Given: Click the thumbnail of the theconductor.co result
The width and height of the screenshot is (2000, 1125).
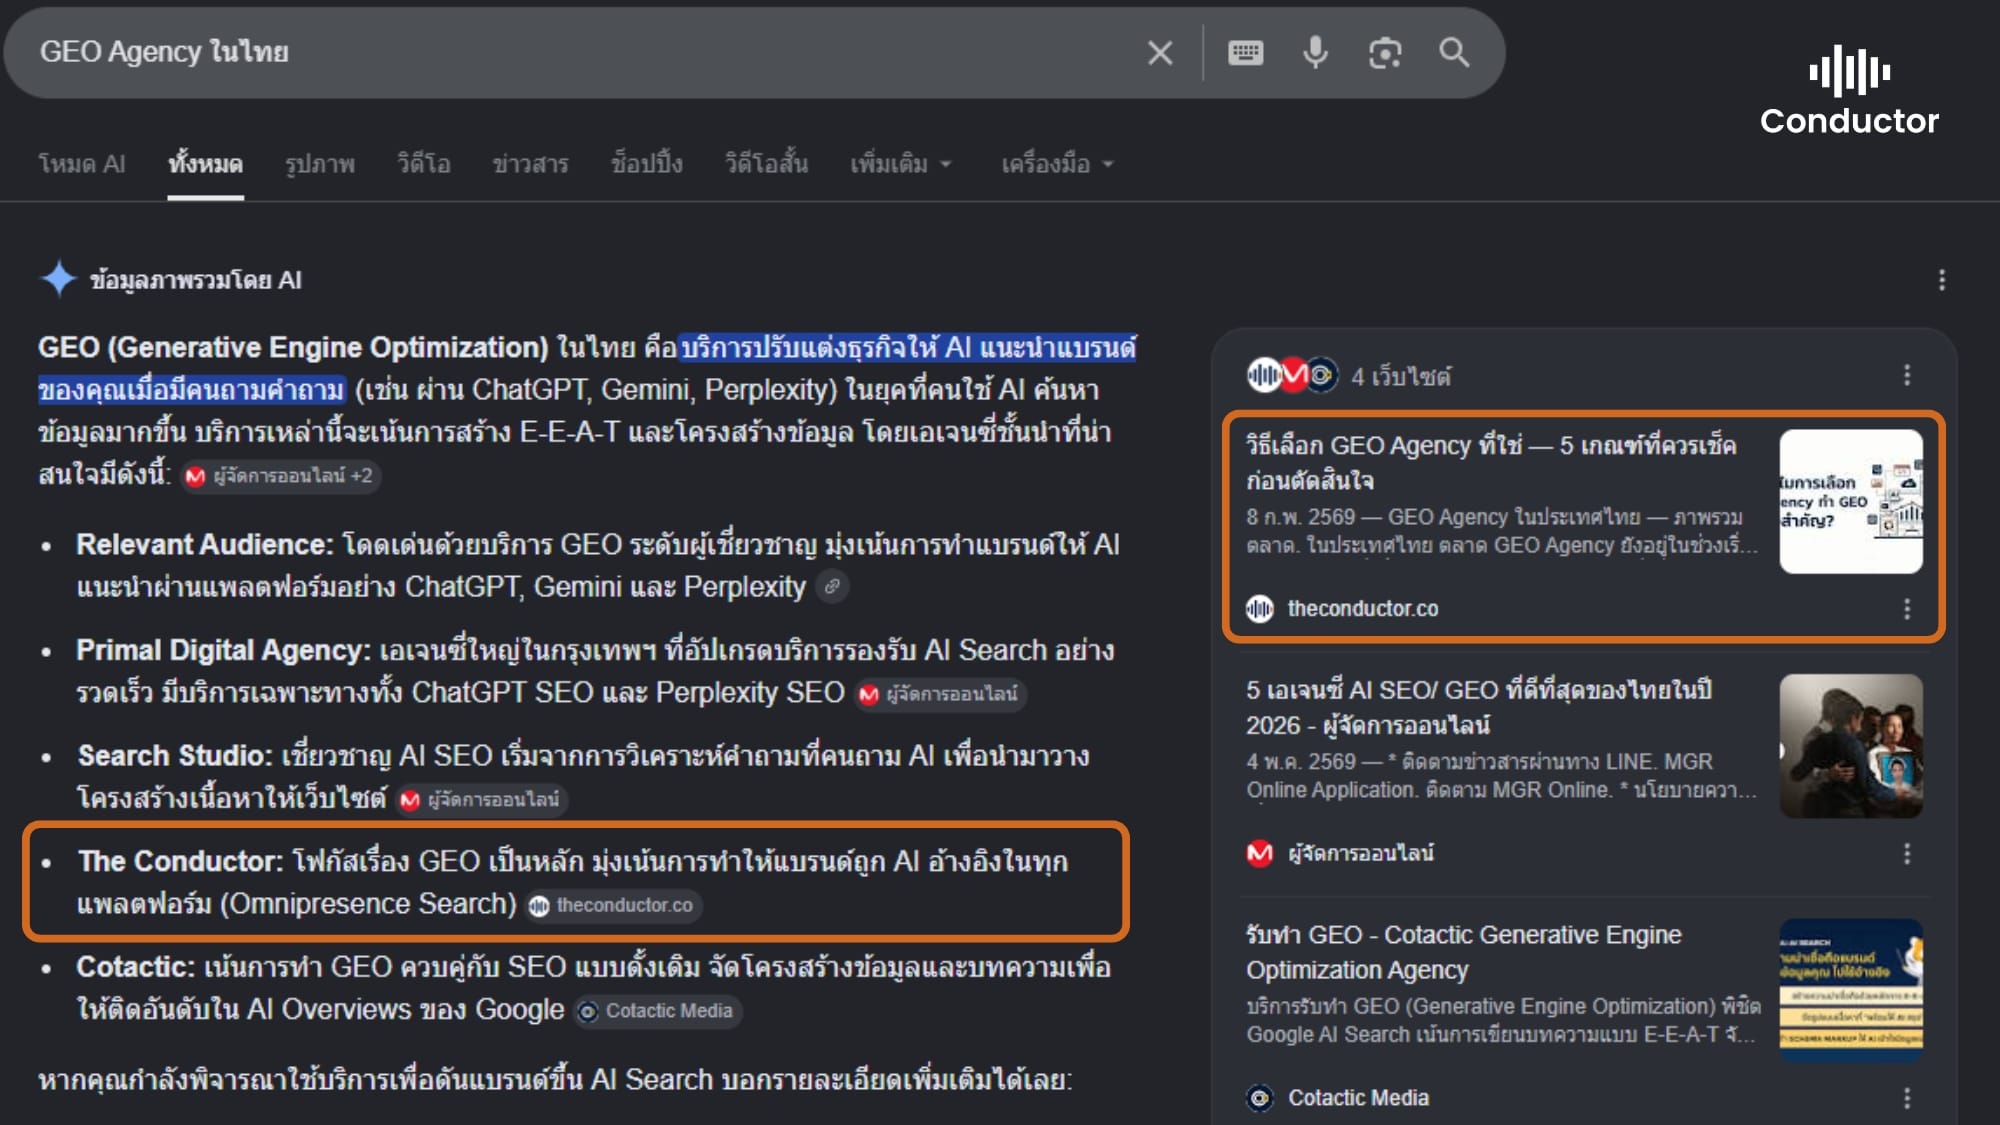Looking at the screenshot, I should (x=1851, y=501).
